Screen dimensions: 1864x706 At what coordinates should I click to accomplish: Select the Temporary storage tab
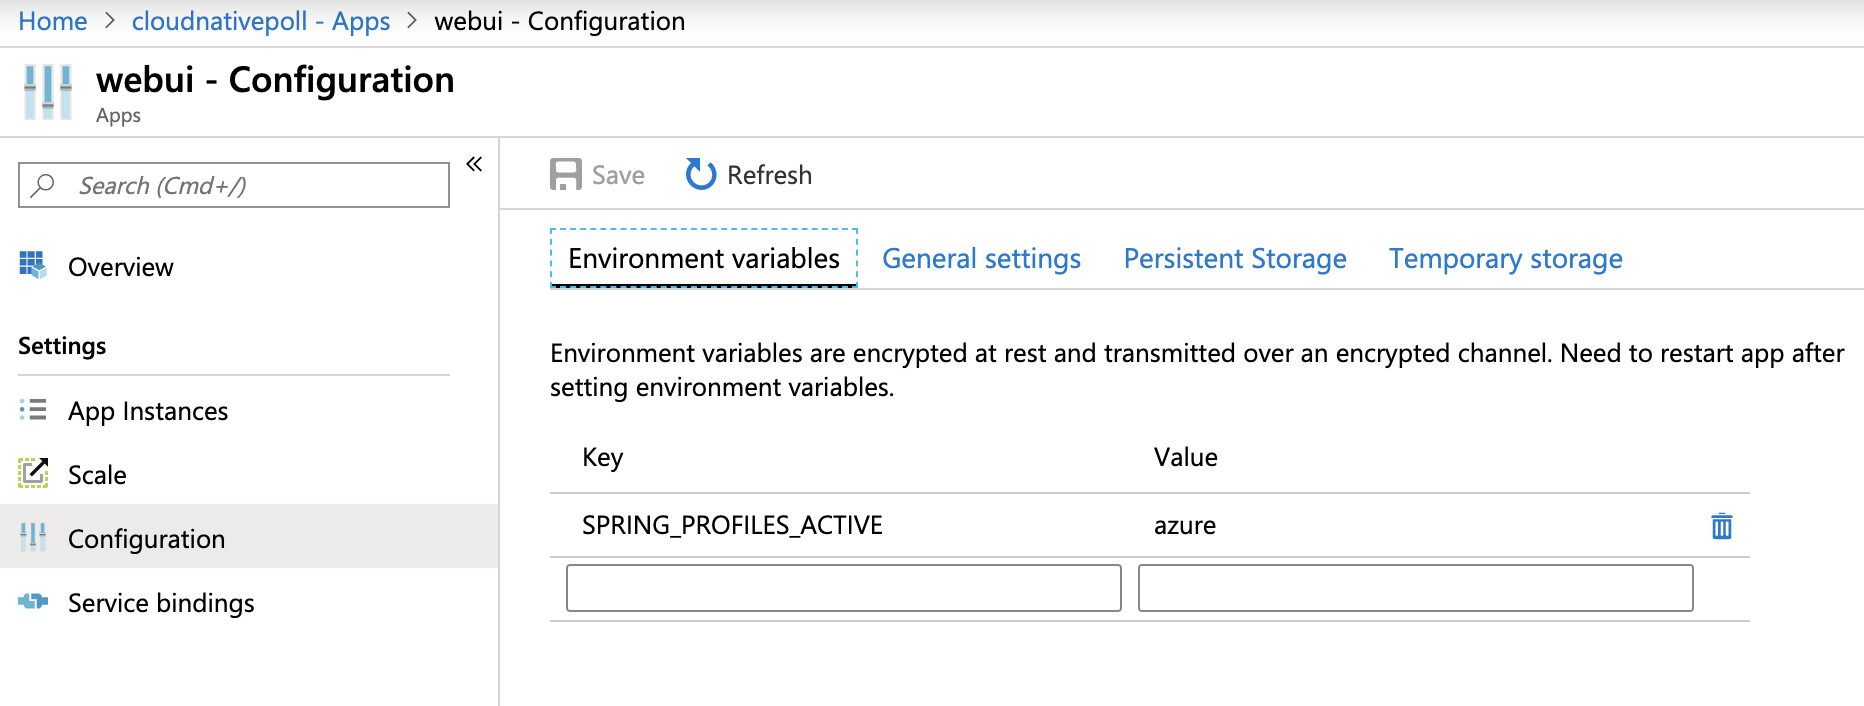(x=1505, y=259)
